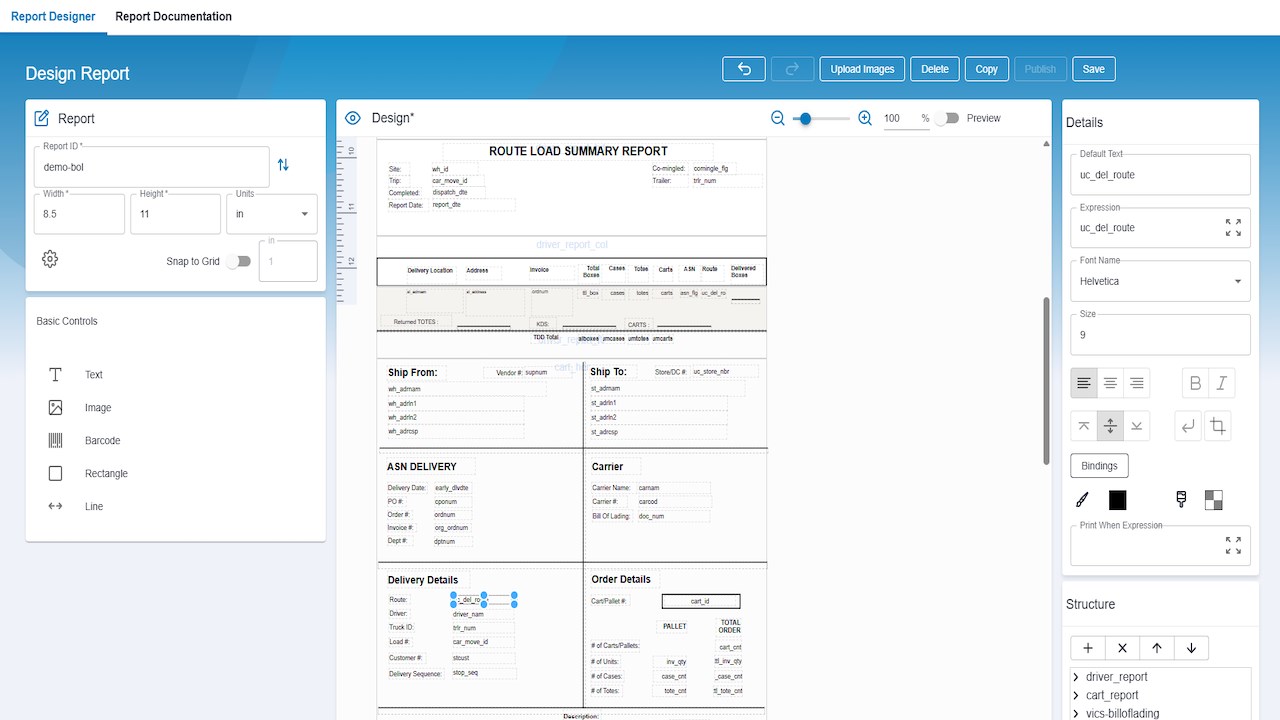Pick the black foreground color swatch

[1118, 499]
